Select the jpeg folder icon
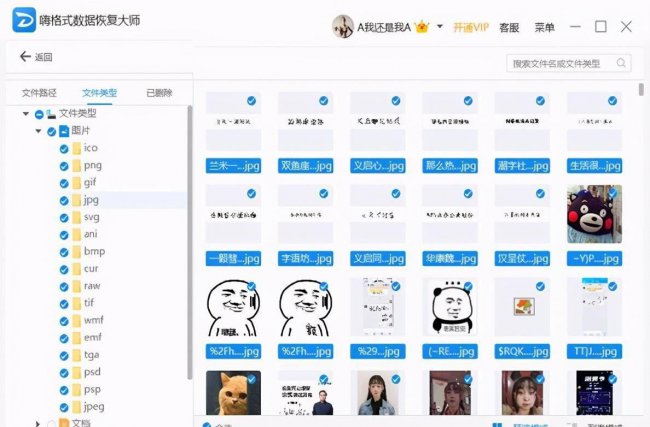Image resolution: width=650 pixels, height=427 pixels. (77, 407)
